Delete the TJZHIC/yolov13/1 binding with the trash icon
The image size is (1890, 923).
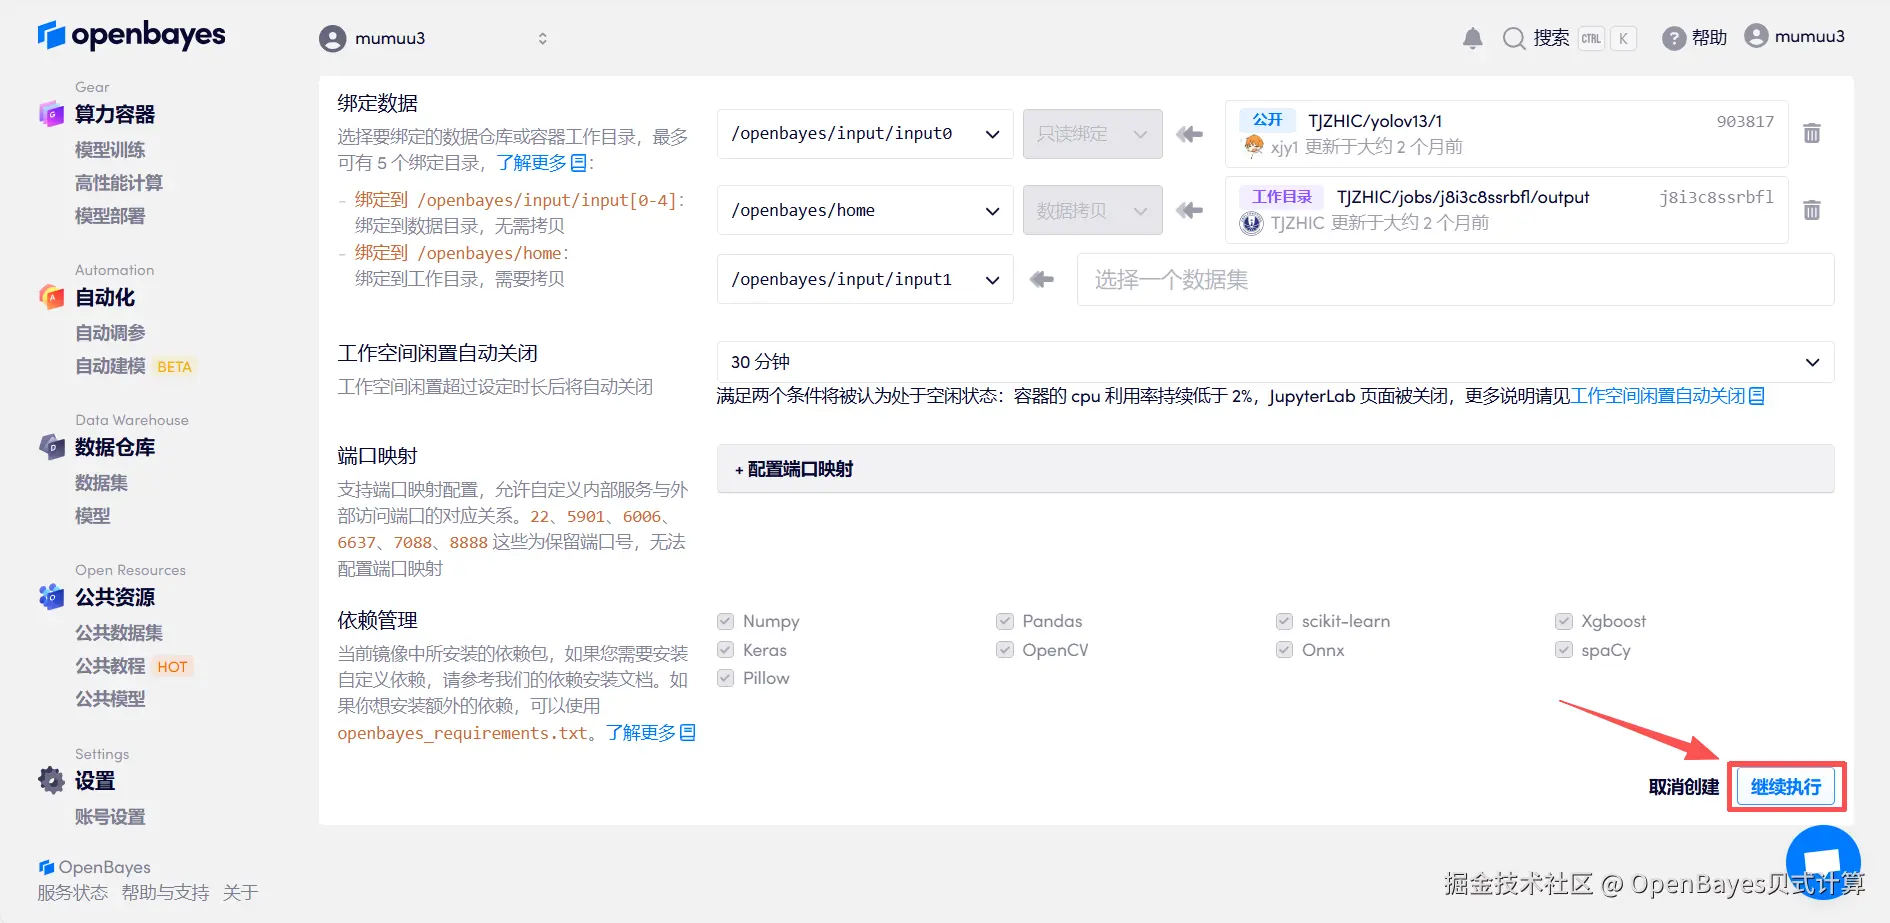pyautogui.click(x=1812, y=133)
